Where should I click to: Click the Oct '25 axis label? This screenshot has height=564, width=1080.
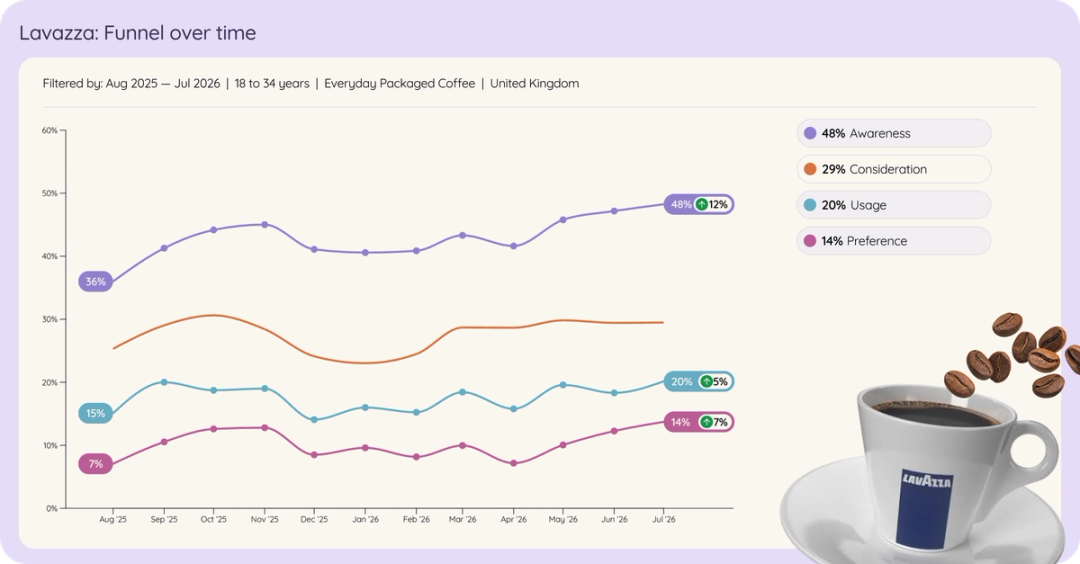[x=214, y=520]
